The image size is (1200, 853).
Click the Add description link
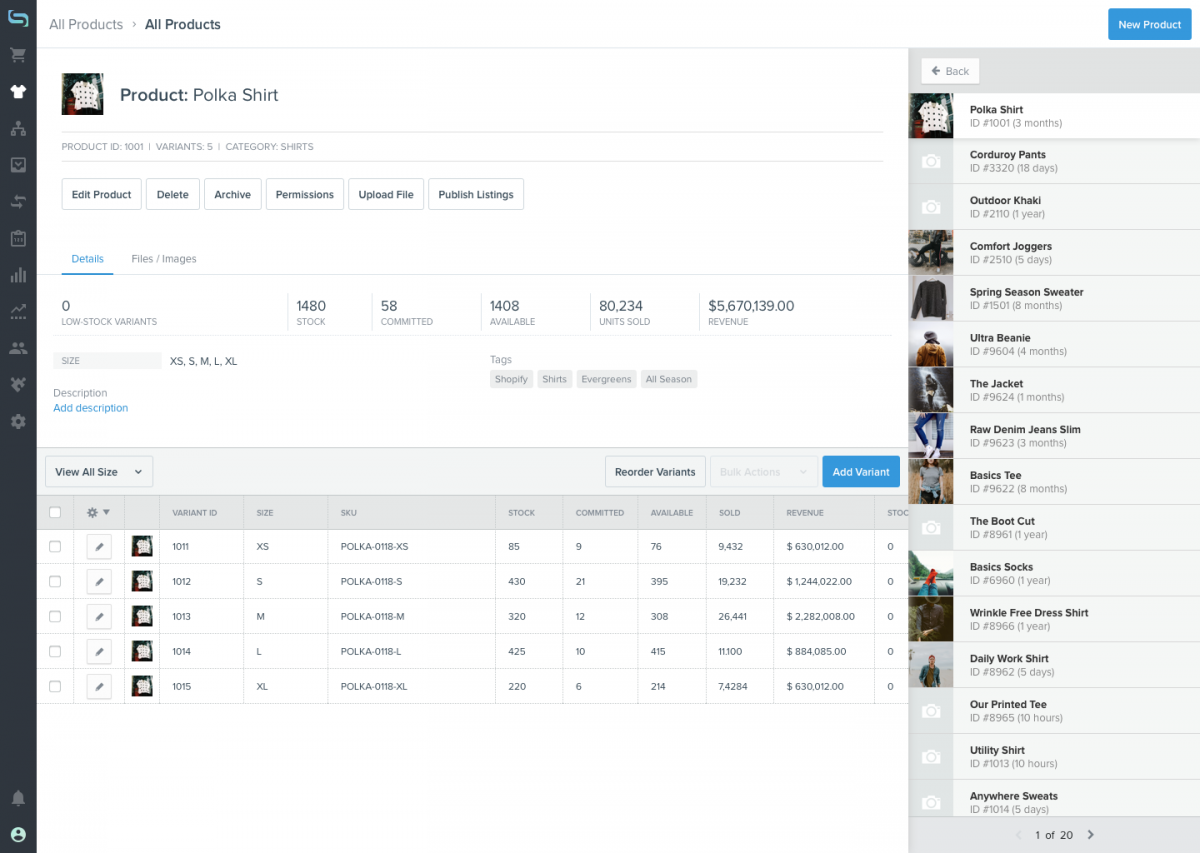click(90, 408)
